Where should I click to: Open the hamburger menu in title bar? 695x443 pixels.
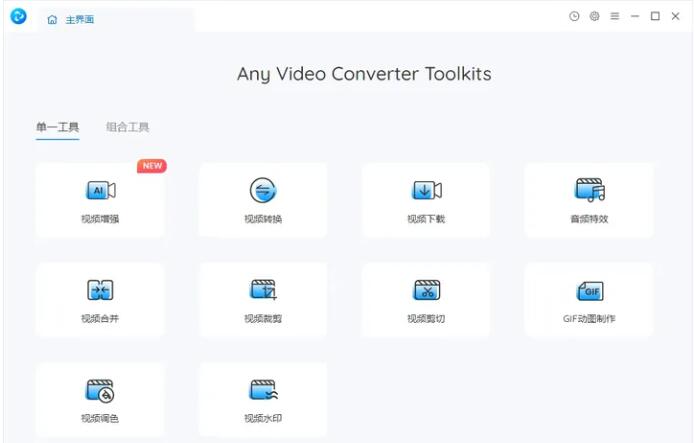tap(615, 16)
